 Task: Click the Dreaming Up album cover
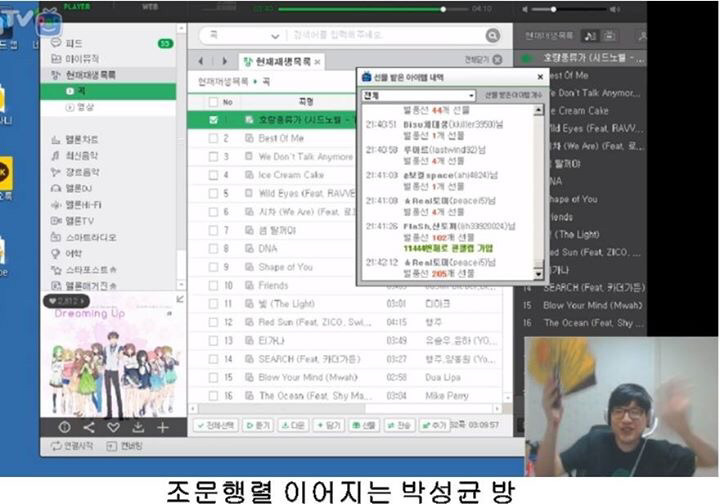(113, 354)
